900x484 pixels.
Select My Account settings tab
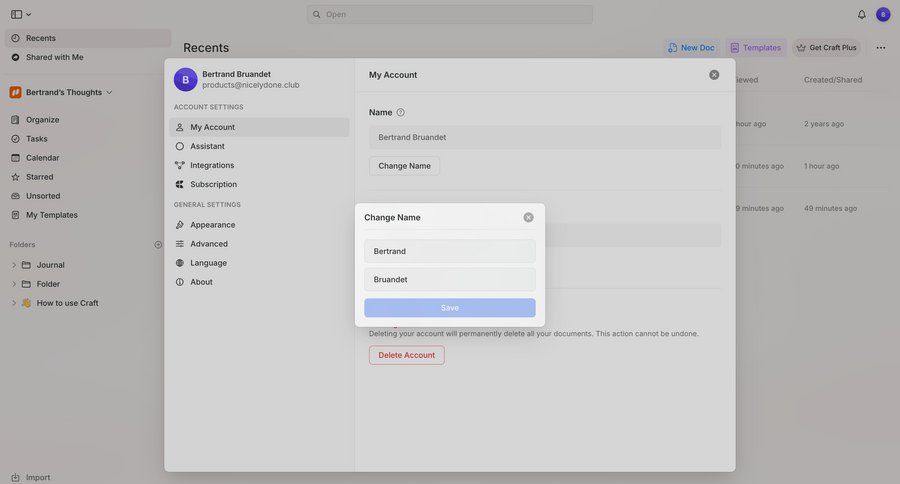click(x=259, y=127)
